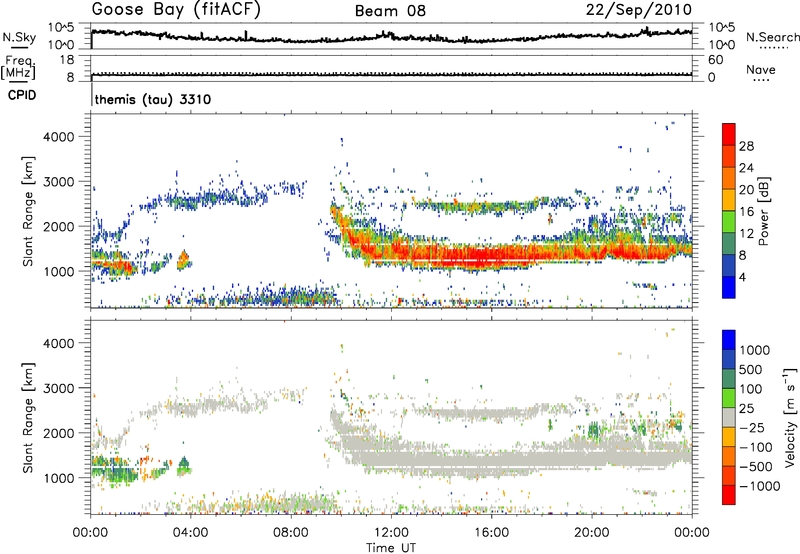
Task: Click the frequency trace line in the Freq panel
Action: click(391, 74)
